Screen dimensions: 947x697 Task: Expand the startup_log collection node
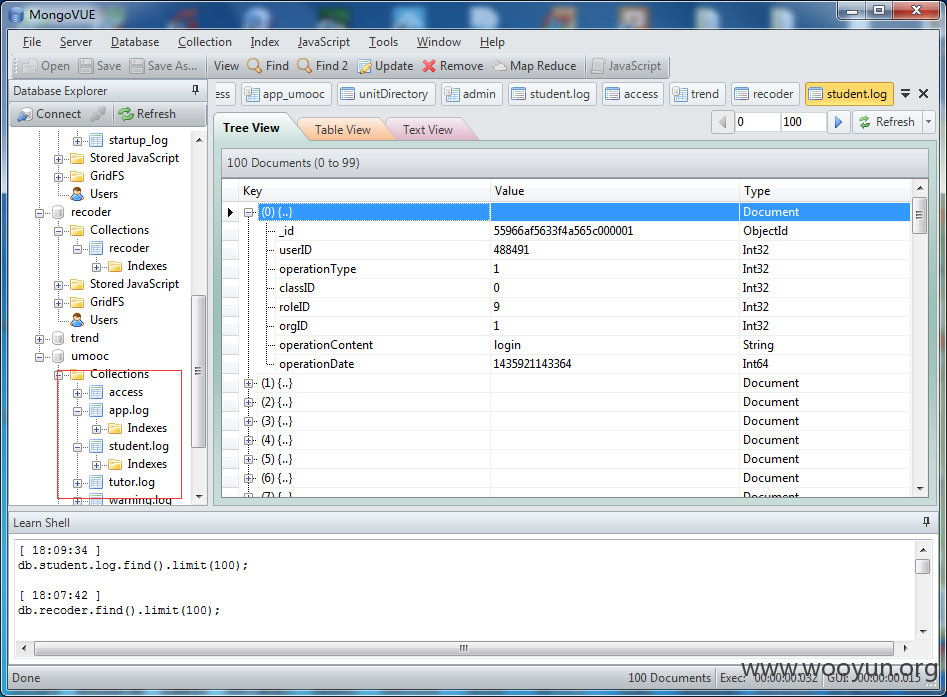[x=77, y=141]
